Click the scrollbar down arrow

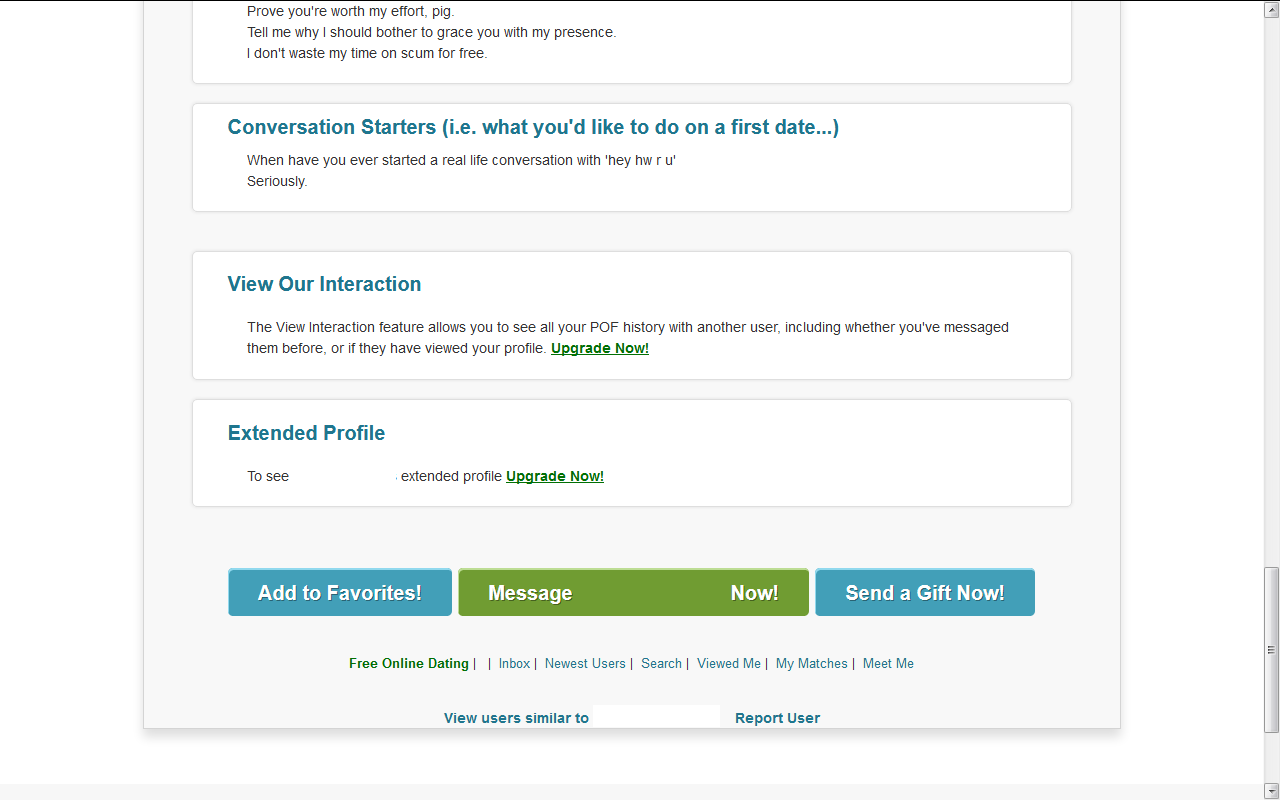coord(1272,791)
